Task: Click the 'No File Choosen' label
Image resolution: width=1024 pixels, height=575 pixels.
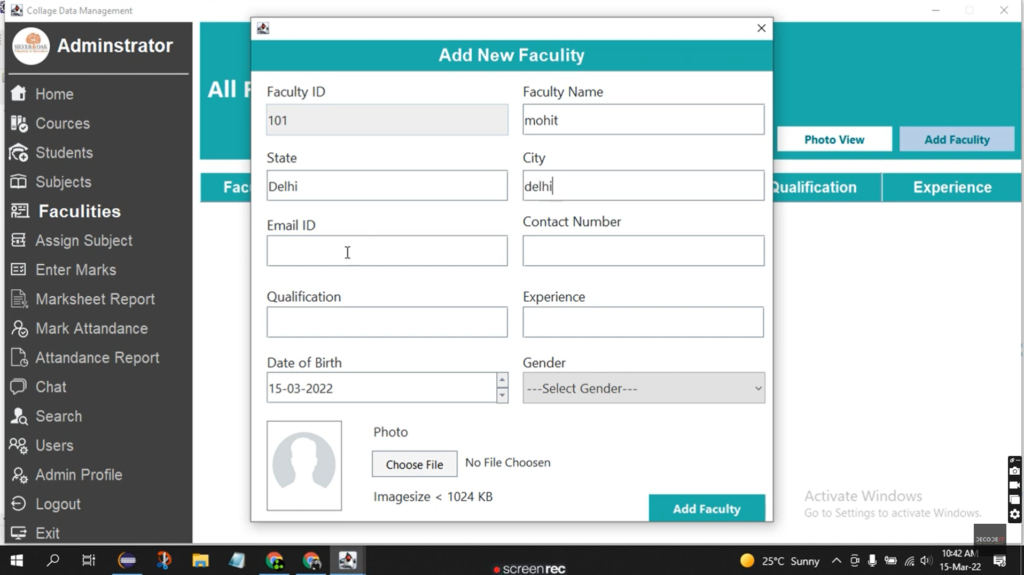Action: click(507, 463)
